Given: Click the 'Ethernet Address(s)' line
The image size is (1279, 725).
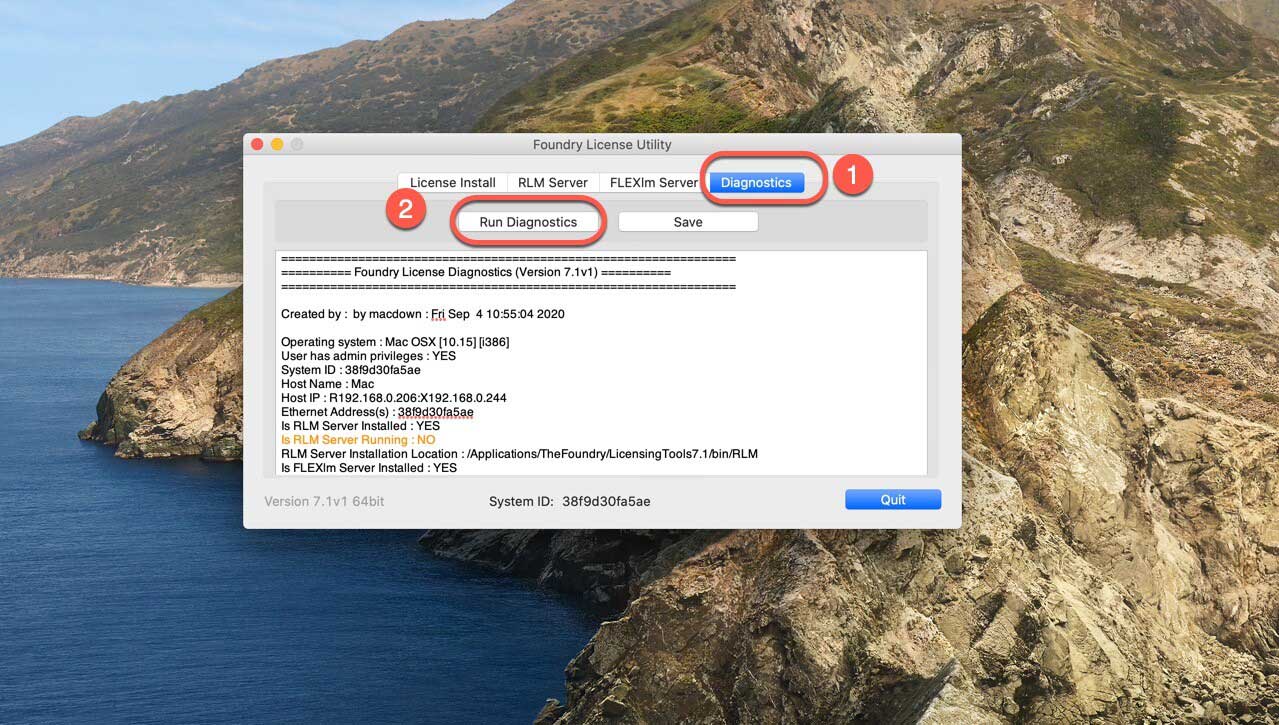Looking at the screenshot, I should 377,412.
